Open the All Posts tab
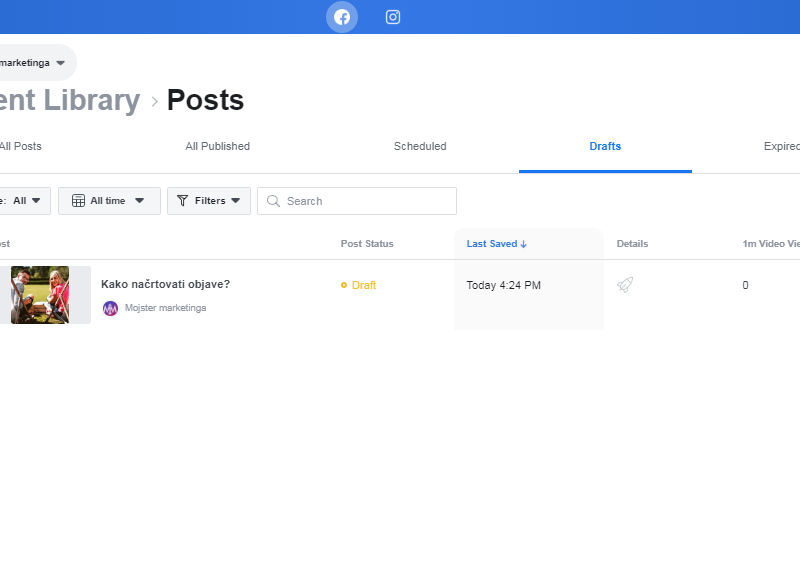This screenshot has width=800, height=566. point(21,146)
